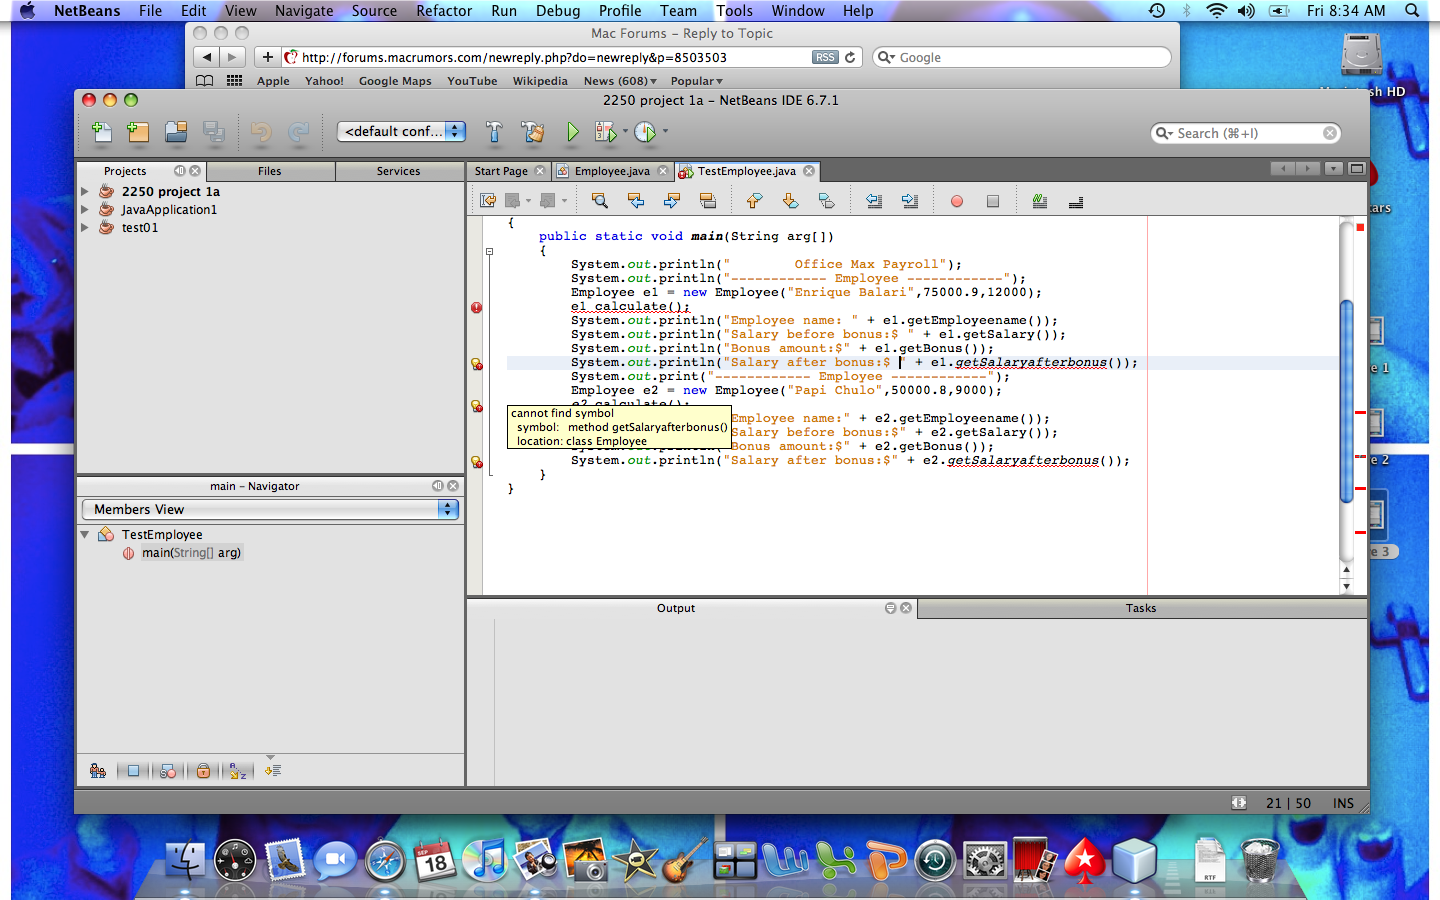
Task: Click the Find Previous Occurrence arrow icon
Action: pyautogui.click(x=635, y=201)
